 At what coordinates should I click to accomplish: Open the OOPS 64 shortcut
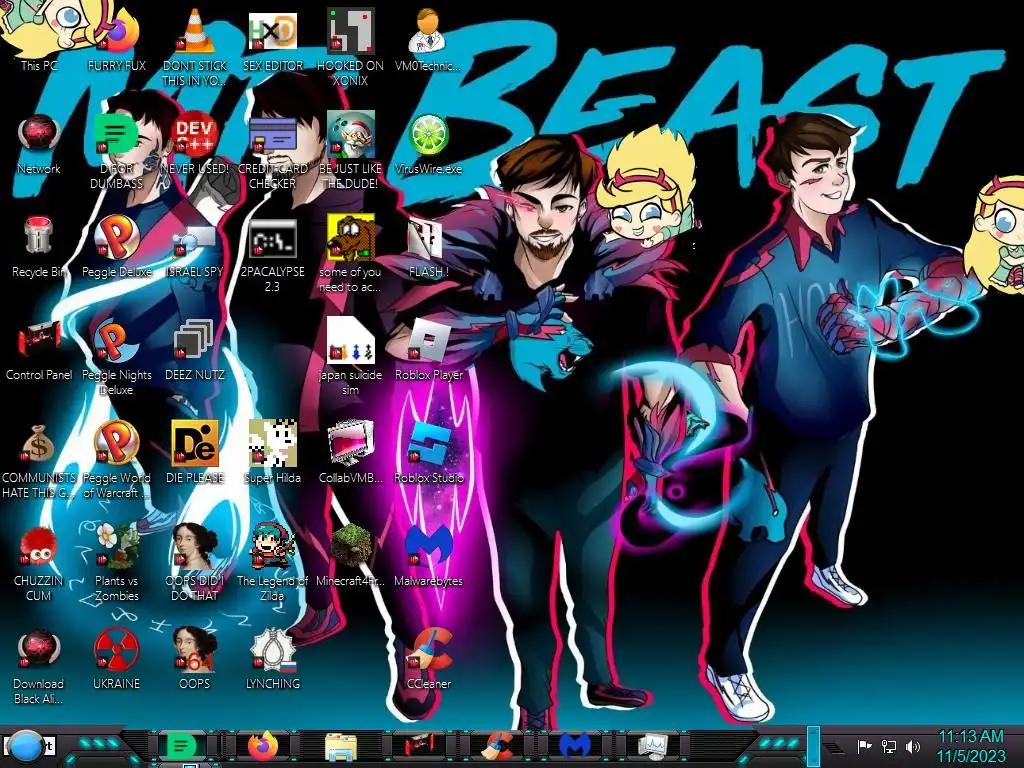[195, 660]
